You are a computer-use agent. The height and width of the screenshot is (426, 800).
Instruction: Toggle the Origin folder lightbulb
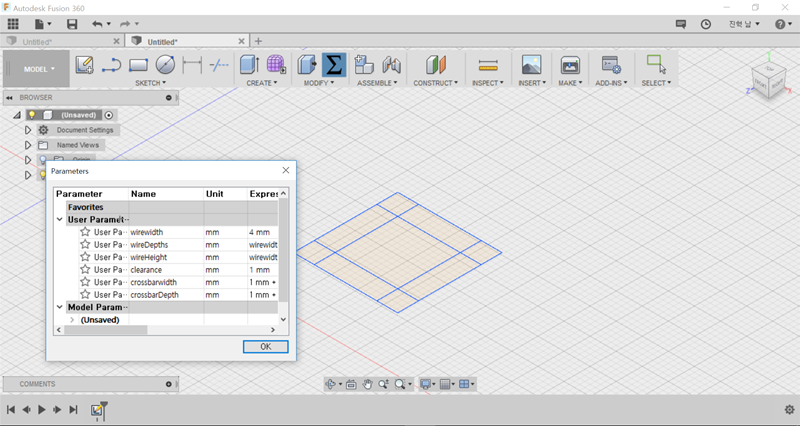point(43,160)
